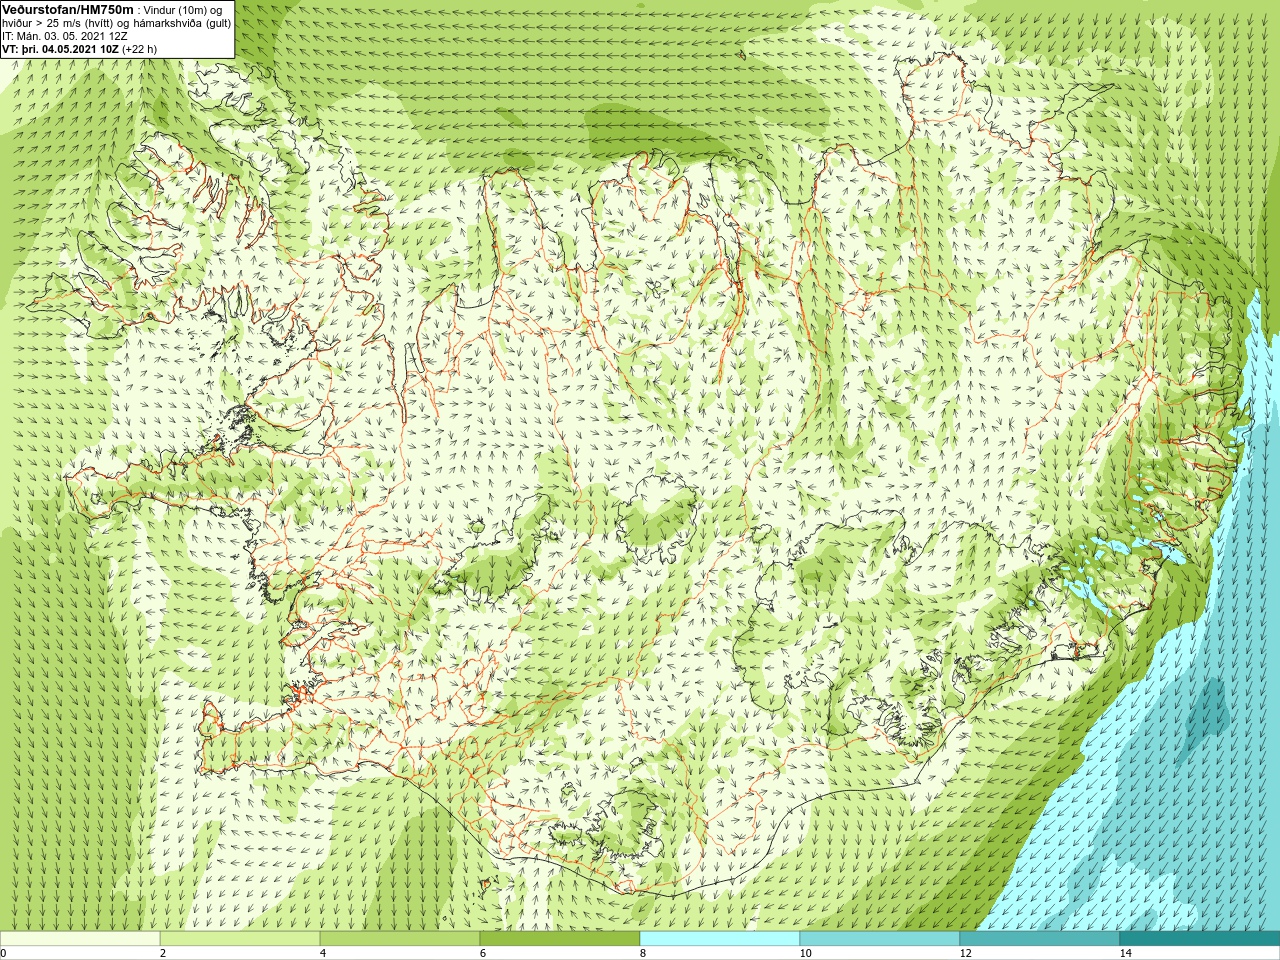Click the scale label '12'
The height and width of the screenshot is (960, 1280).
[965, 953]
